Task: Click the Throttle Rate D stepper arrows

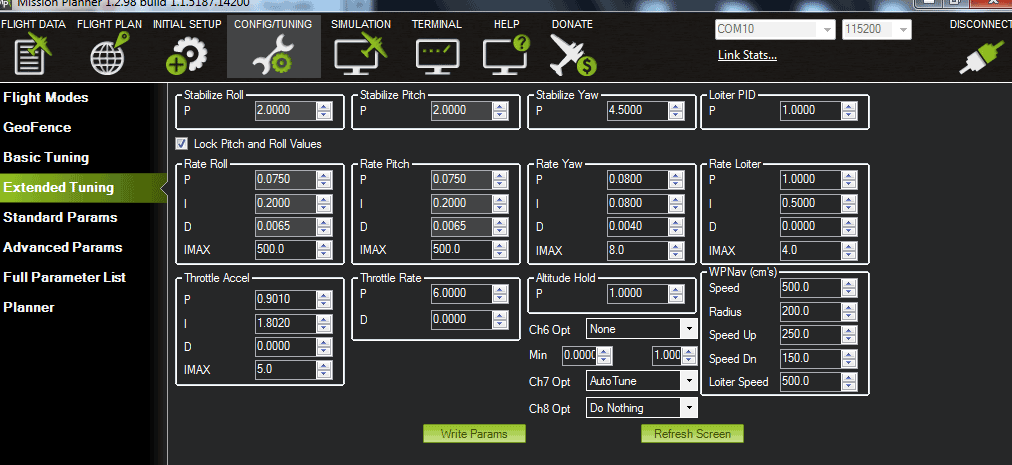Action: click(x=500, y=320)
